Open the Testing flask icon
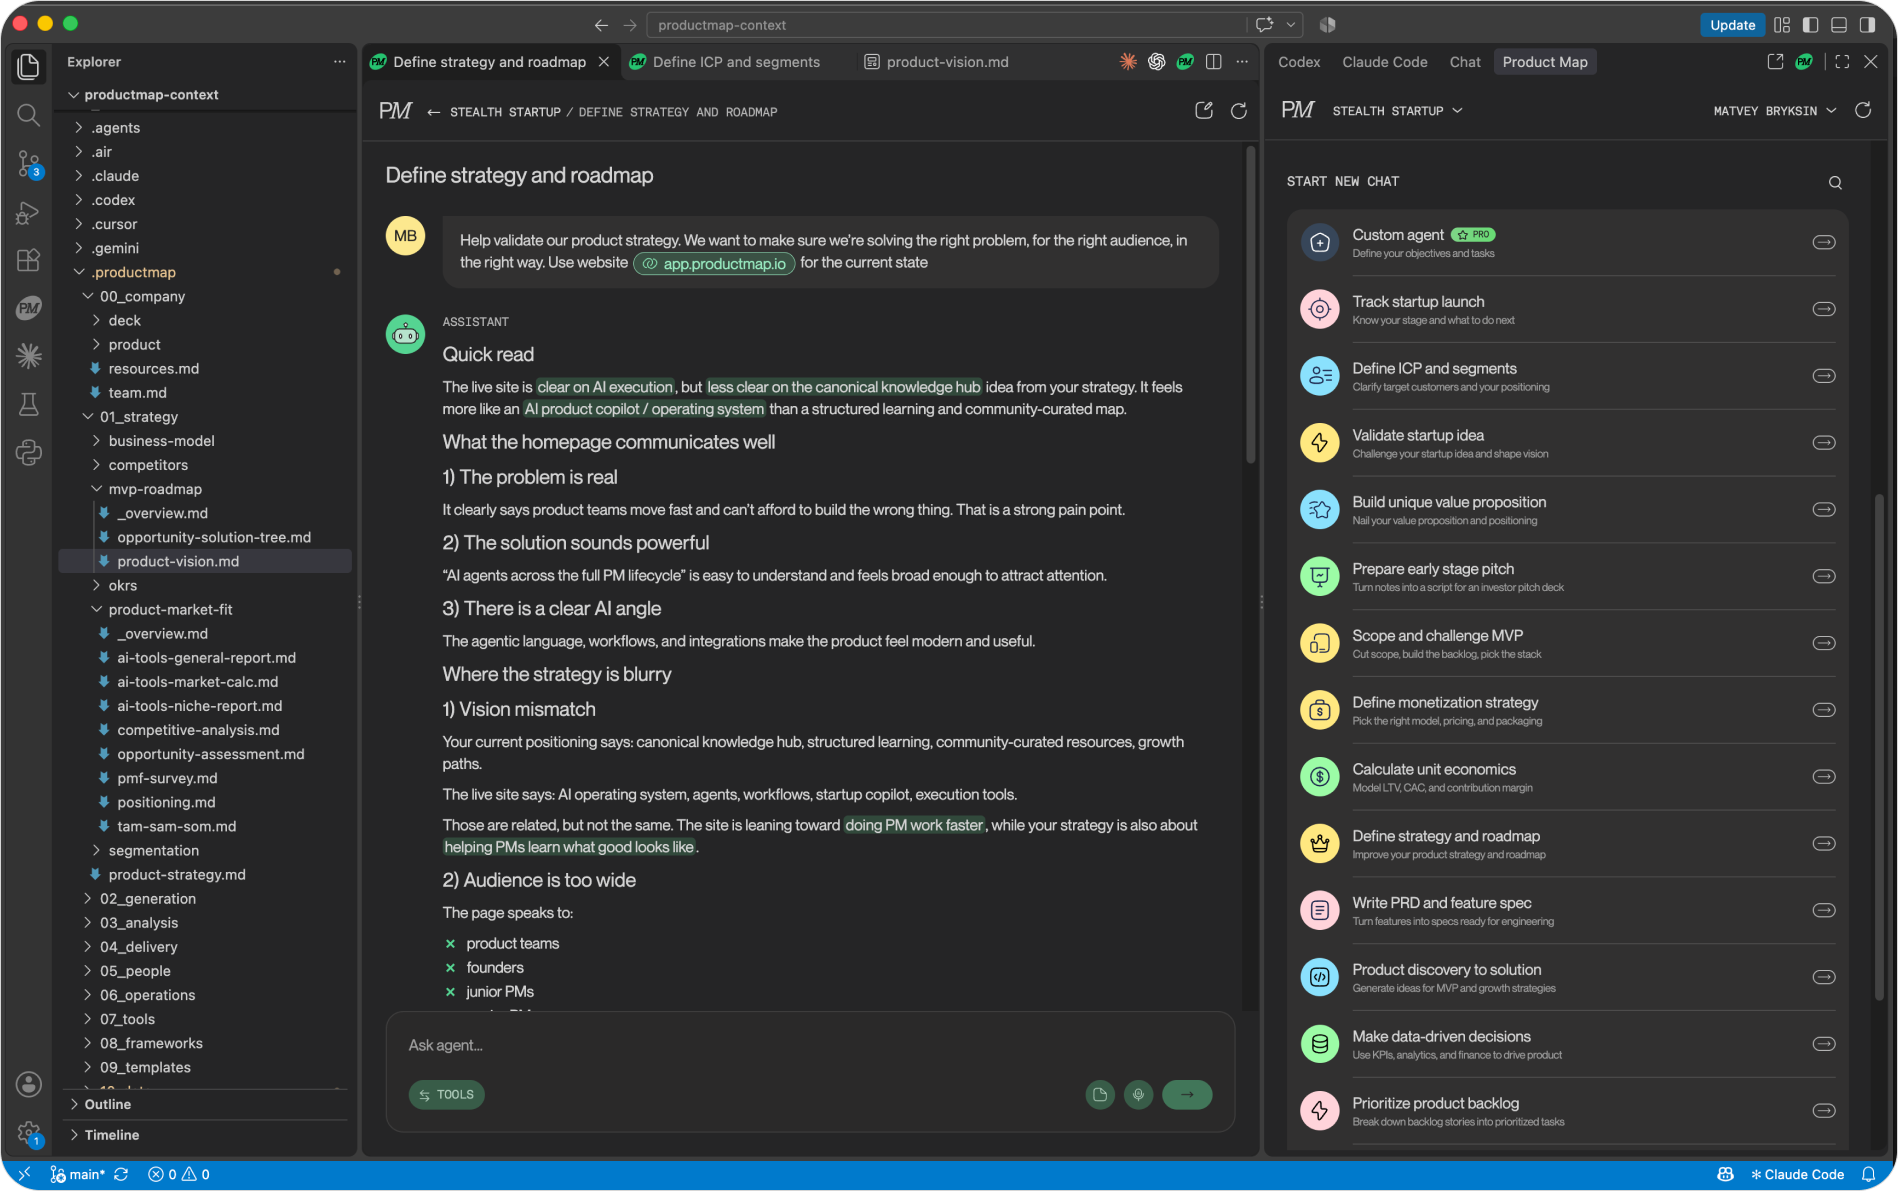1898x1191 pixels. click(28, 404)
